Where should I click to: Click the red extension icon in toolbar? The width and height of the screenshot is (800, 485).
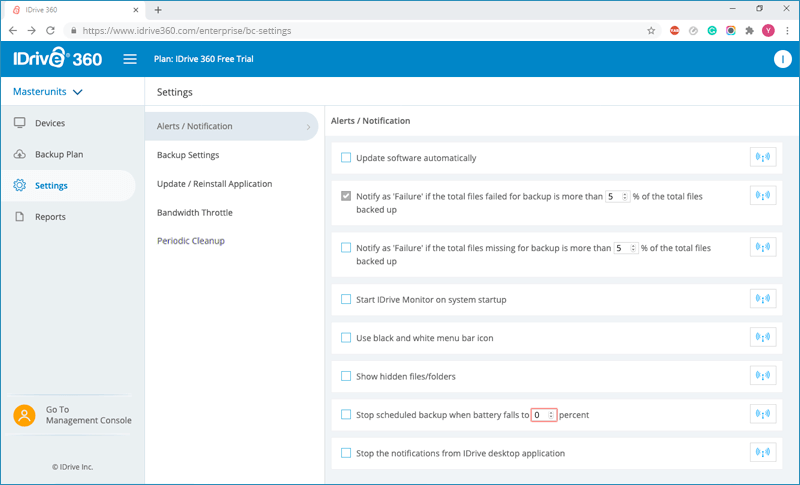point(674,31)
